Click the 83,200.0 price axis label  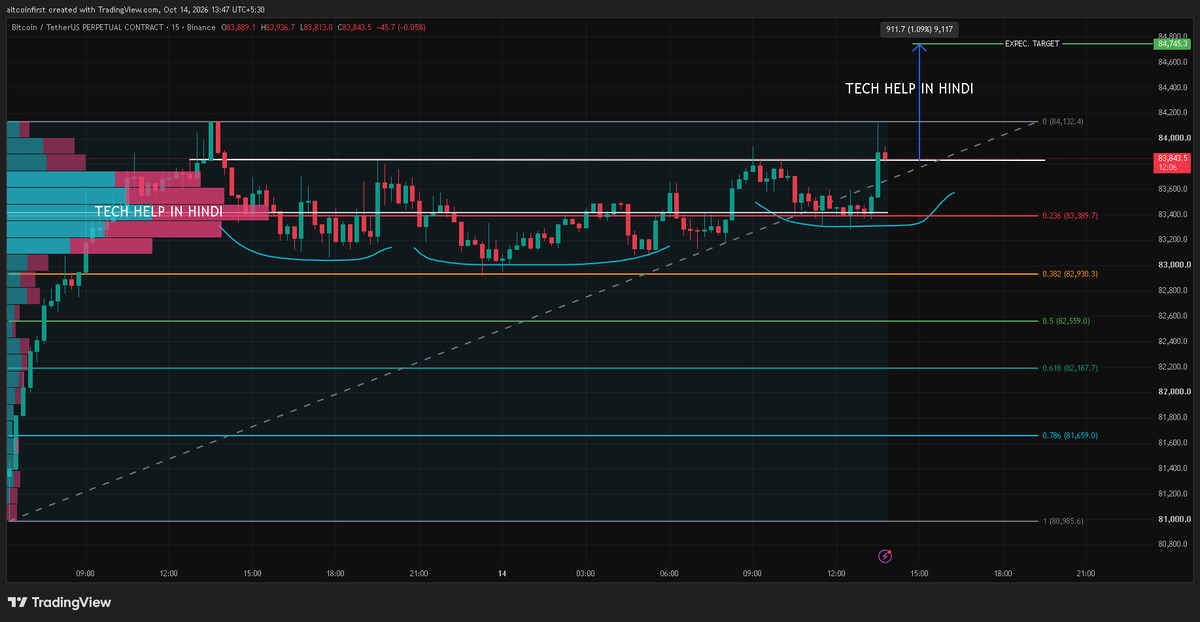click(1173, 240)
